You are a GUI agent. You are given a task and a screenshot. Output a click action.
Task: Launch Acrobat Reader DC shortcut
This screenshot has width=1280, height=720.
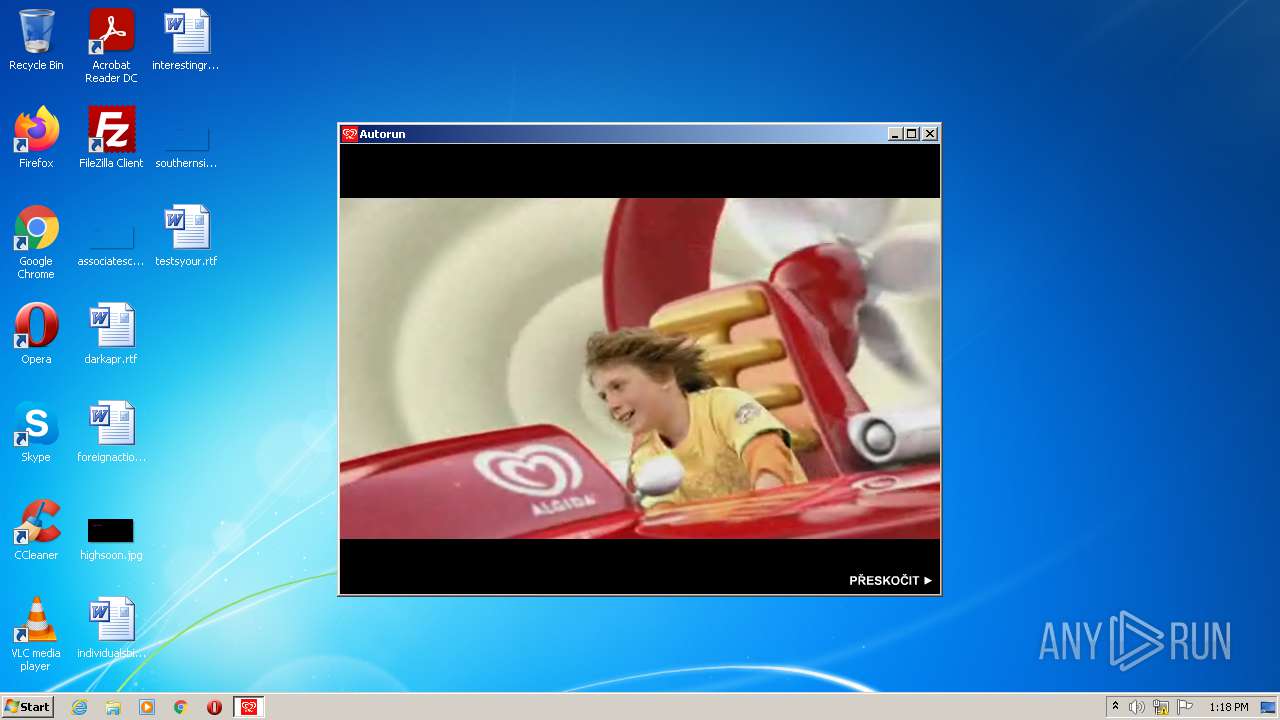tap(111, 46)
